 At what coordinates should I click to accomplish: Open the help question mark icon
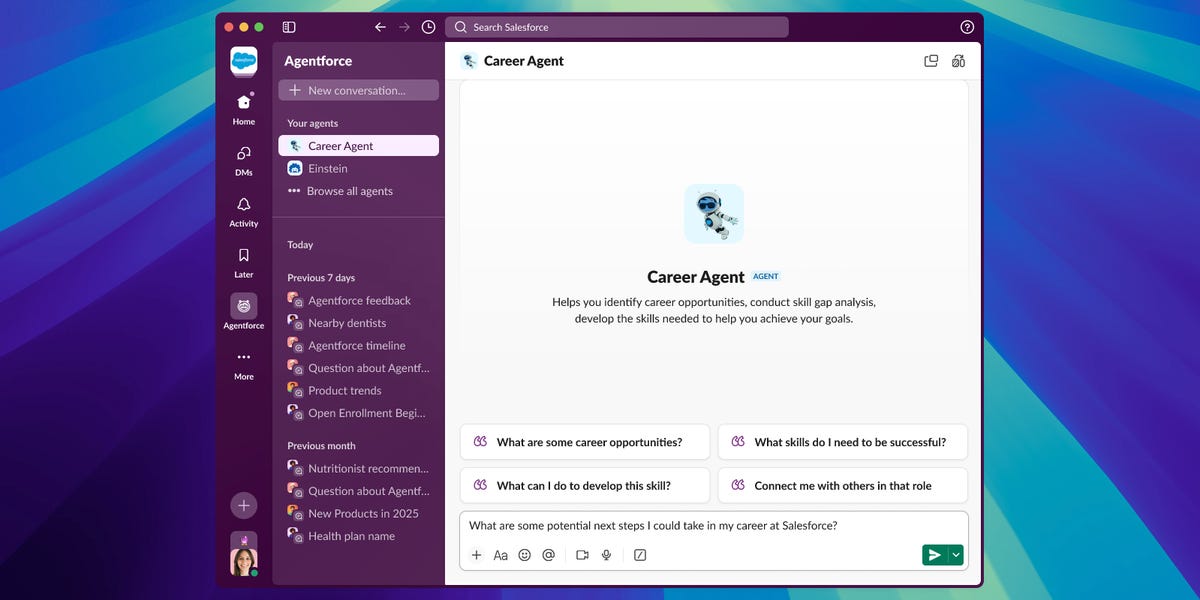click(966, 27)
